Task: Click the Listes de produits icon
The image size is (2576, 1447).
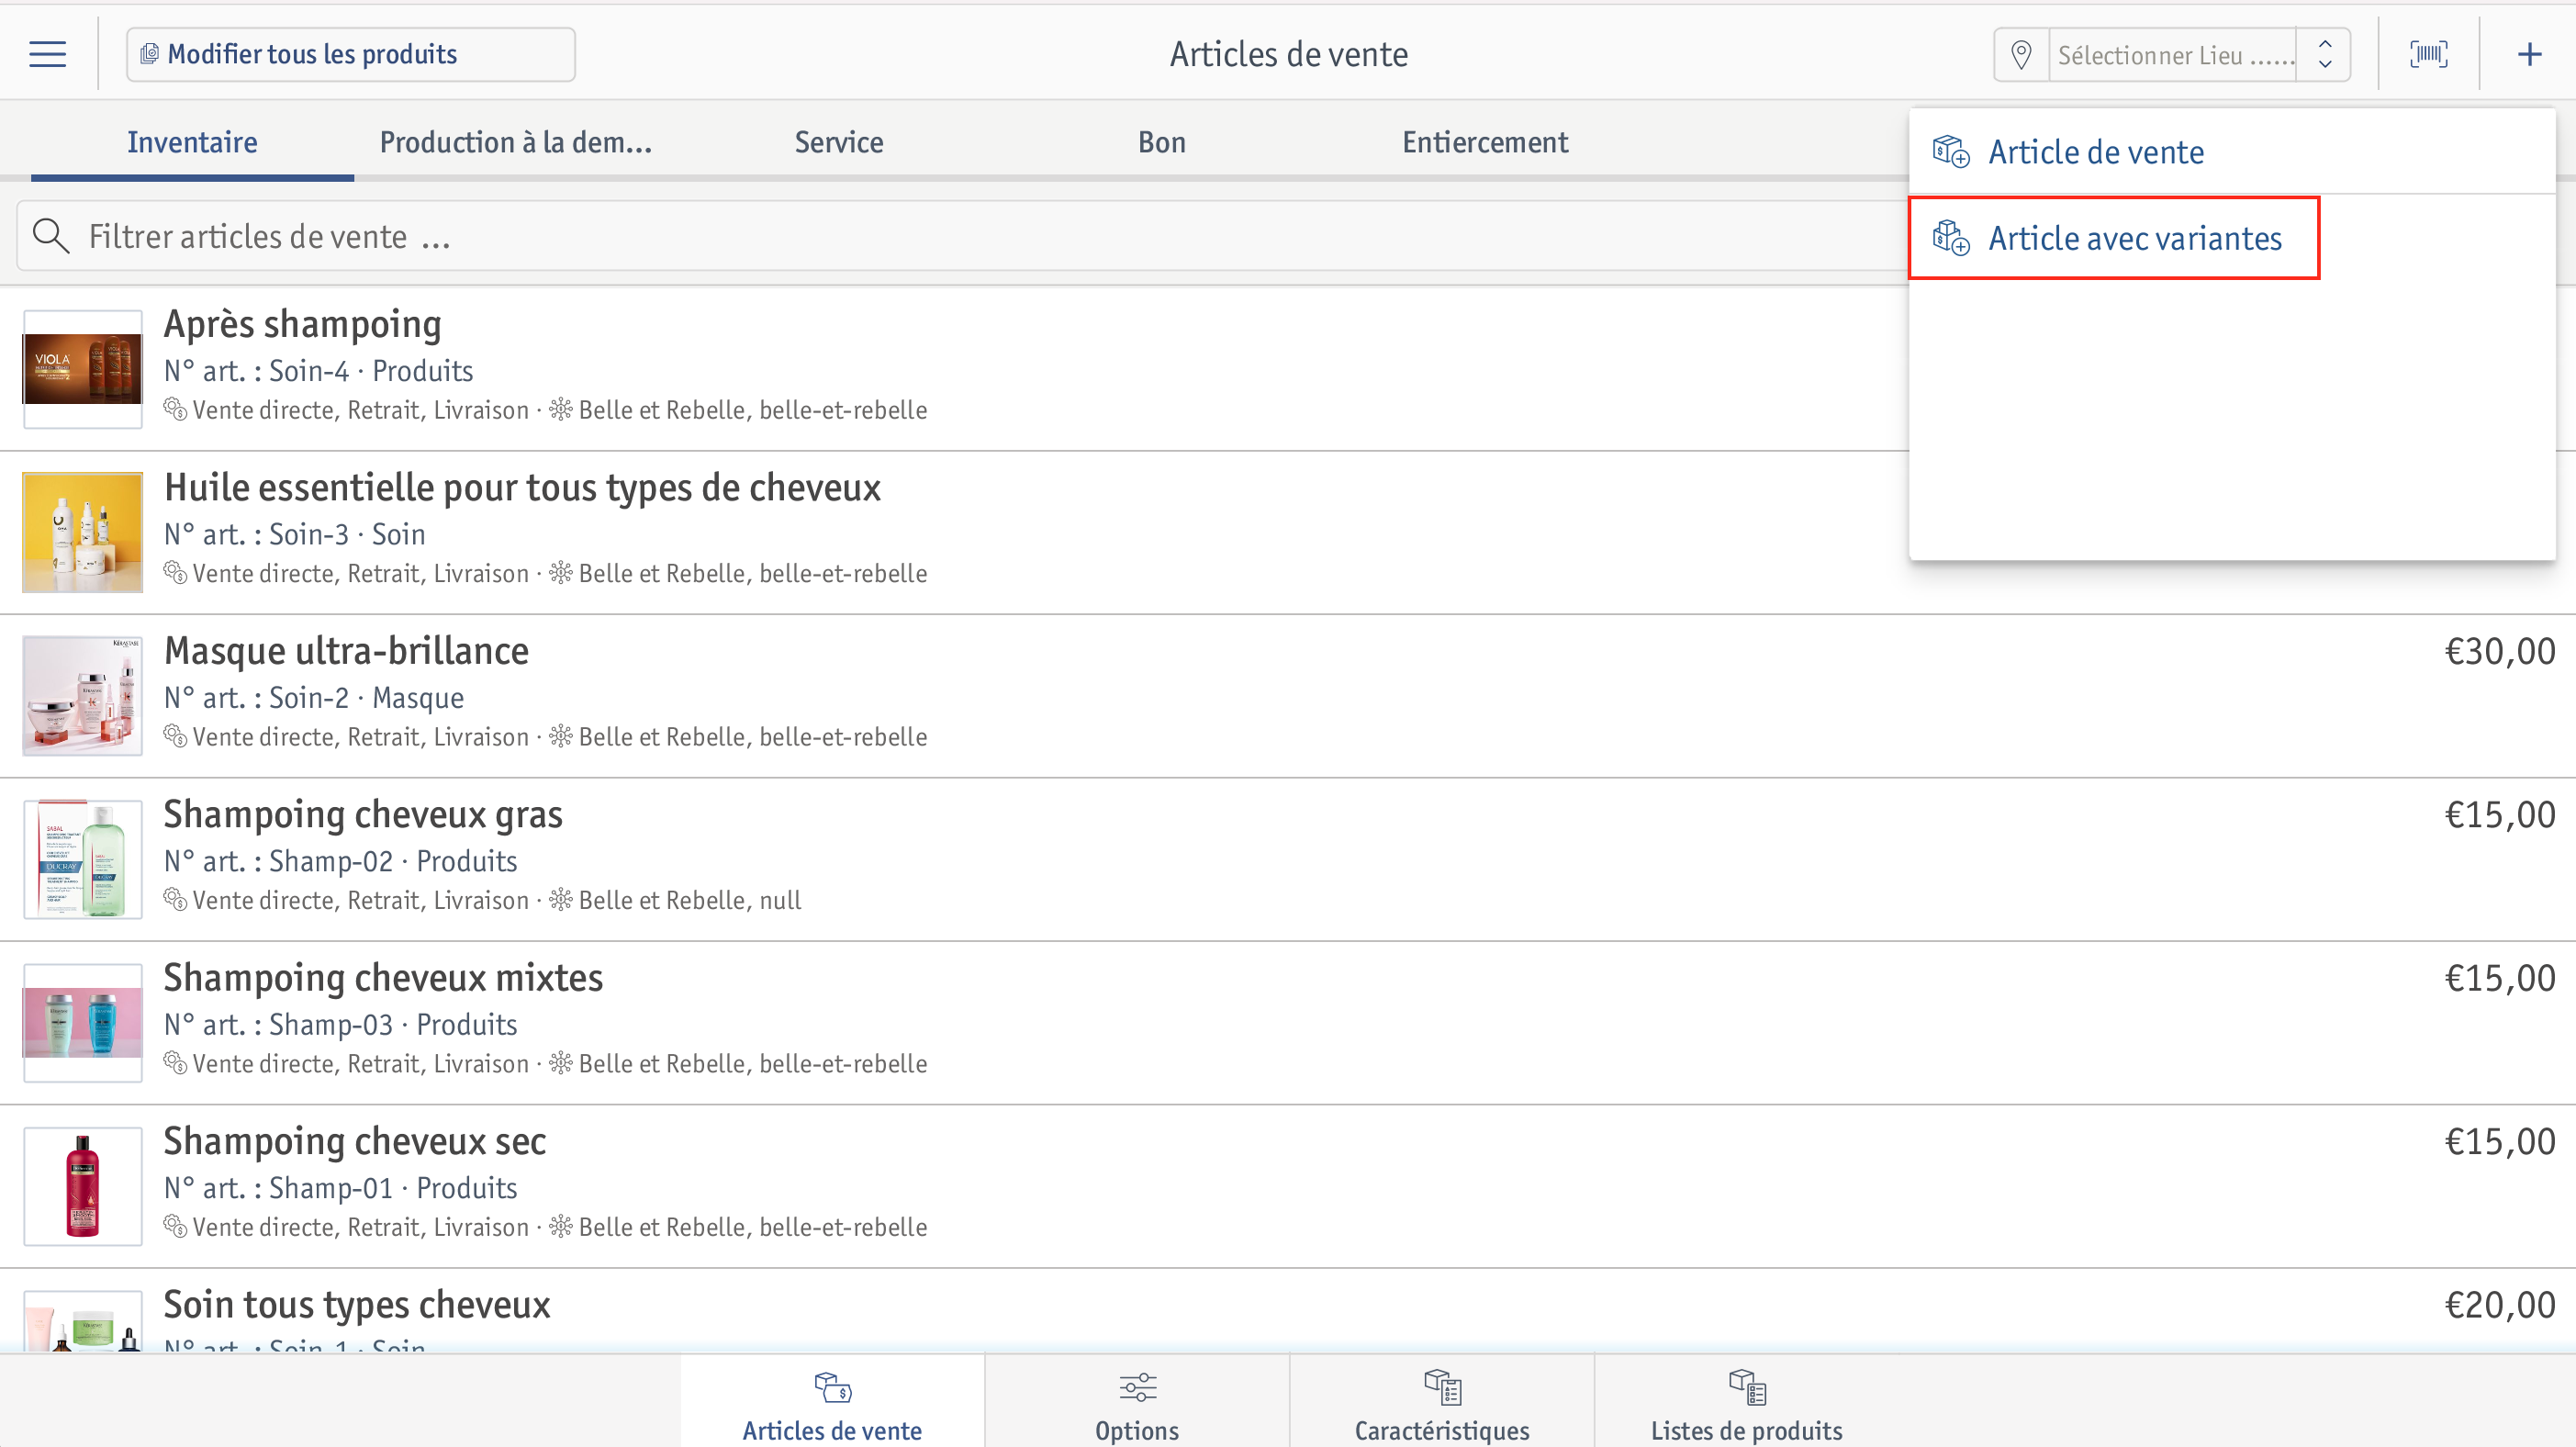Action: point(1746,1387)
